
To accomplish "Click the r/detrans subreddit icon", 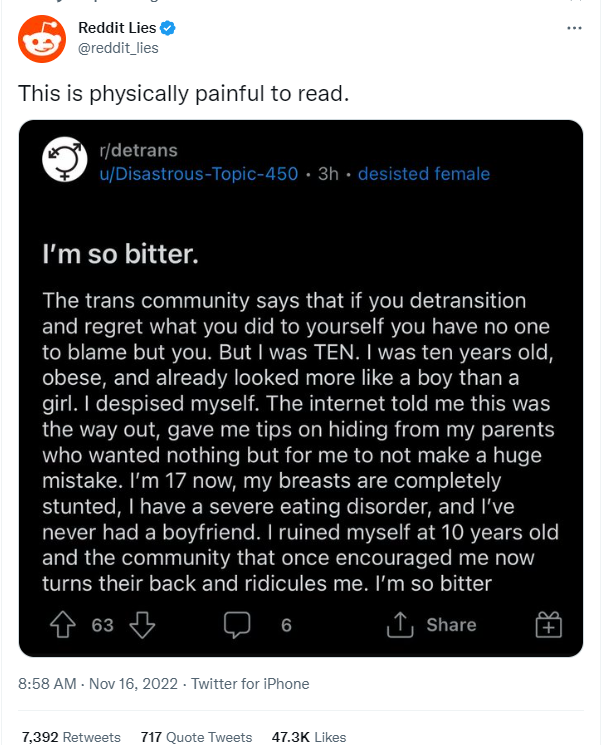I will (x=64, y=161).
